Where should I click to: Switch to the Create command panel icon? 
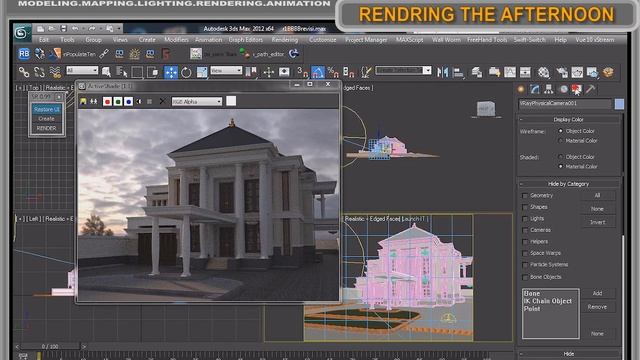(x=521, y=89)
